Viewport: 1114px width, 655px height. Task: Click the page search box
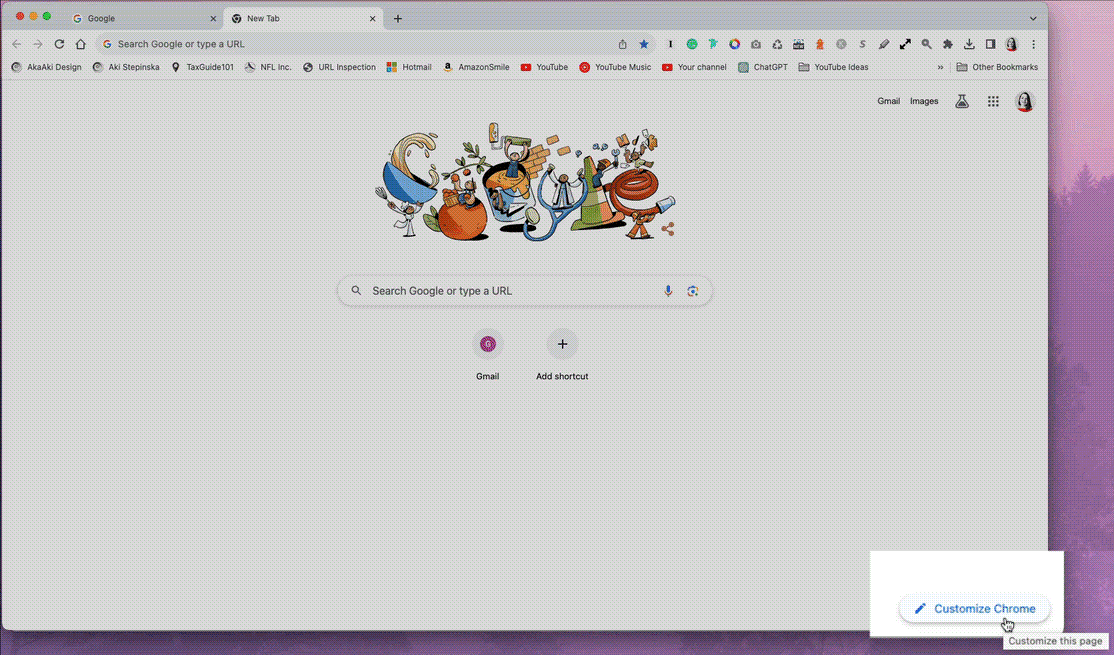click(524, 291)
